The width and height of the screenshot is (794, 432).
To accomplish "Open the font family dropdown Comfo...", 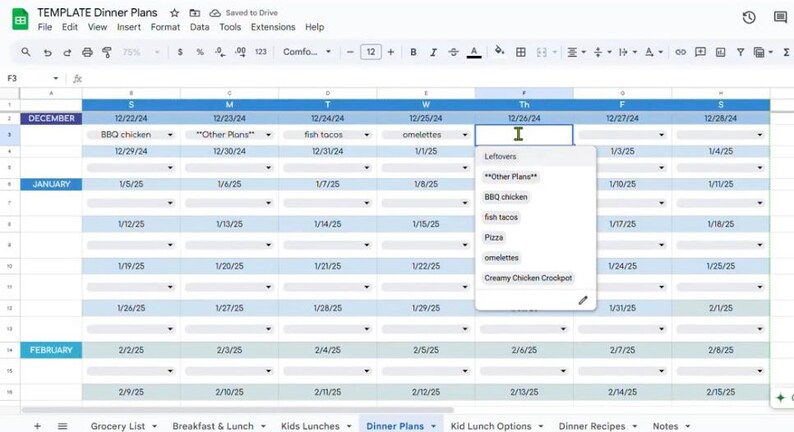I will 307,52.
